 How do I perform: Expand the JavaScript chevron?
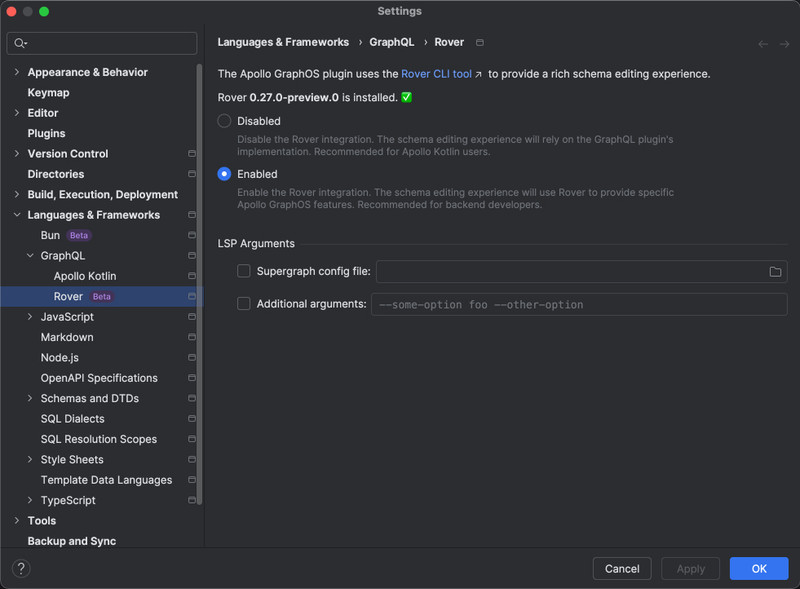(x=30, y=317)
